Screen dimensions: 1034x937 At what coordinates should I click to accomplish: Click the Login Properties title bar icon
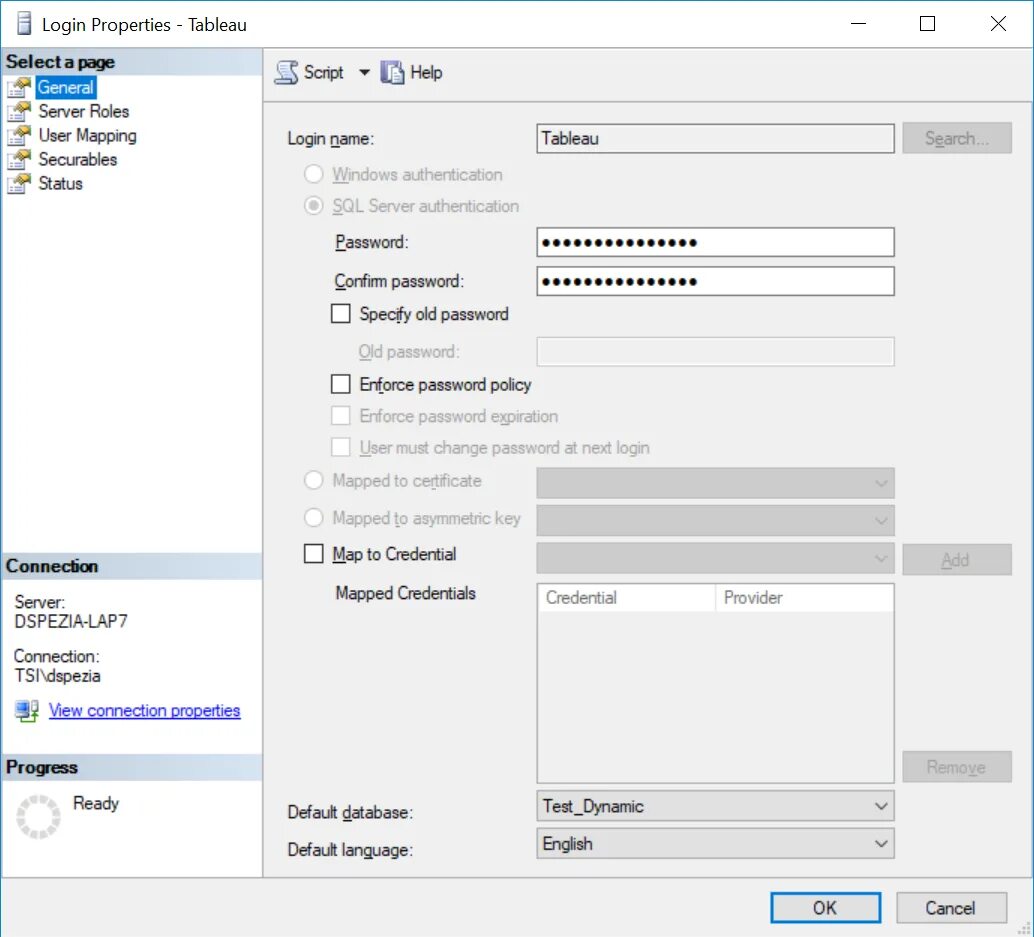24,24
